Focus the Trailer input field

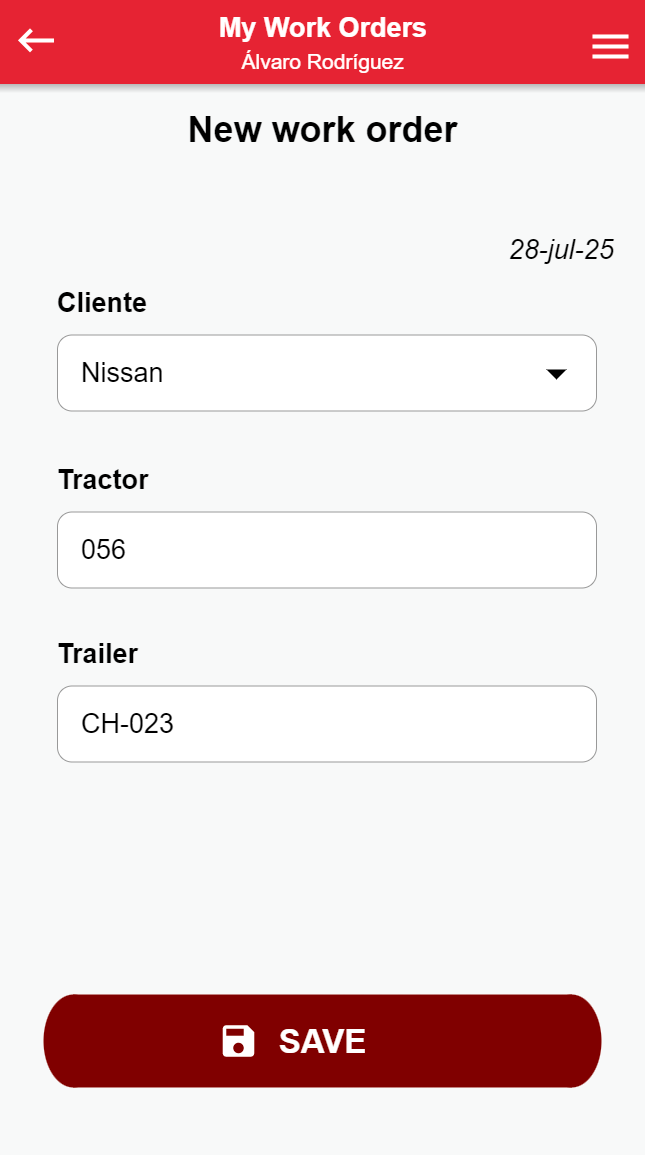point(326,724)
